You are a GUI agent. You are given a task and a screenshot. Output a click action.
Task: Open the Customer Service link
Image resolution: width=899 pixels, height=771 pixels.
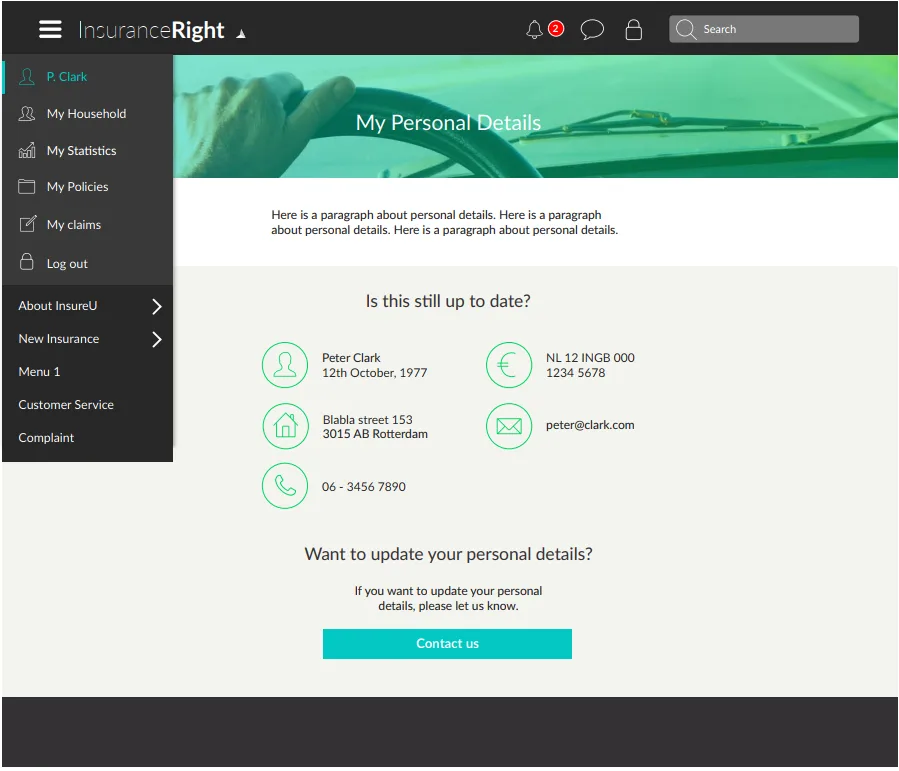pos(66,405)
